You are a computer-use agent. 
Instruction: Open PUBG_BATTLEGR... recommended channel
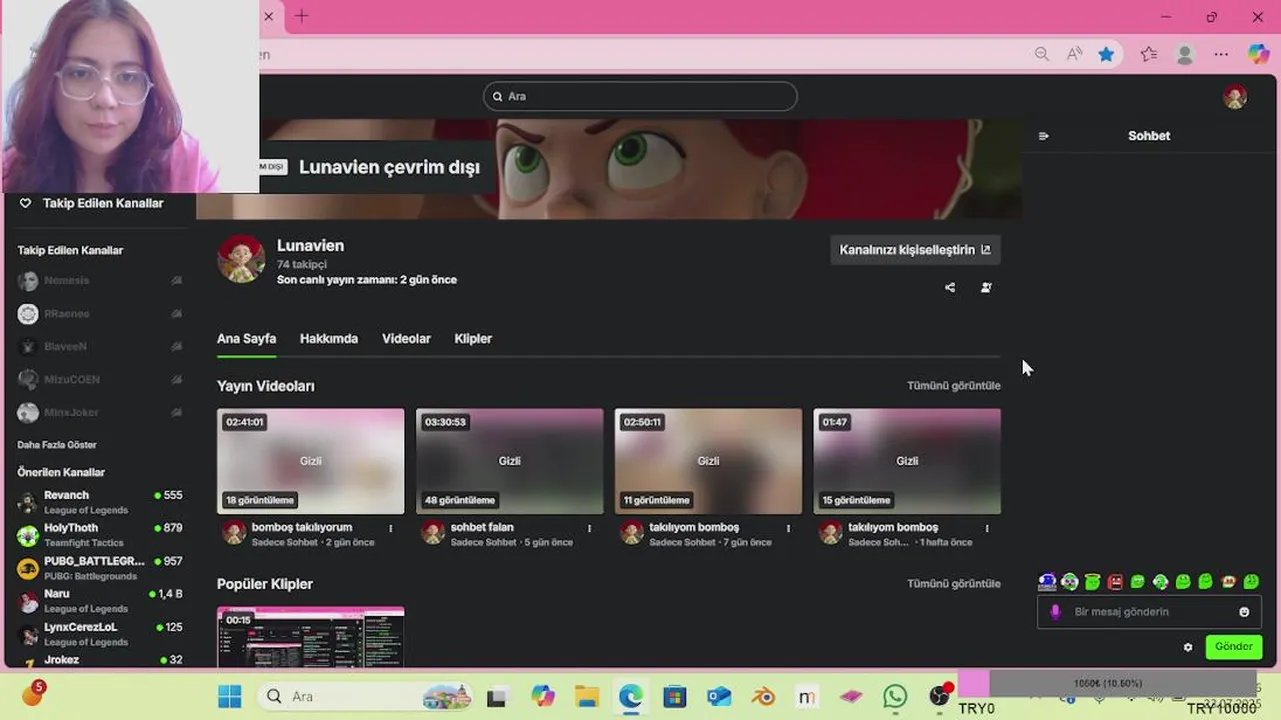click(x=100, y=568)
